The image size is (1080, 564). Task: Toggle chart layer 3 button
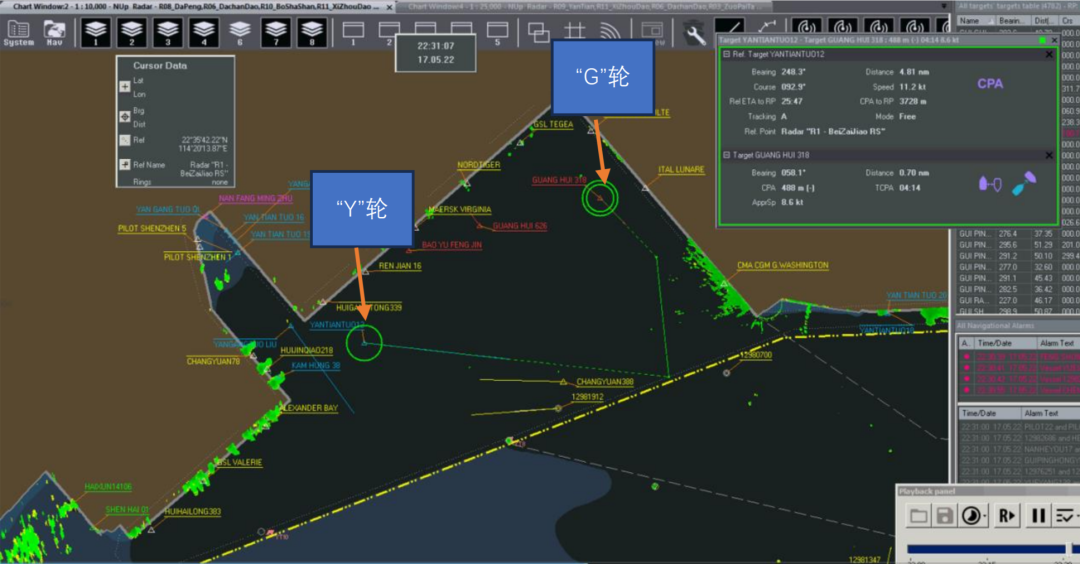pos(167,32)
